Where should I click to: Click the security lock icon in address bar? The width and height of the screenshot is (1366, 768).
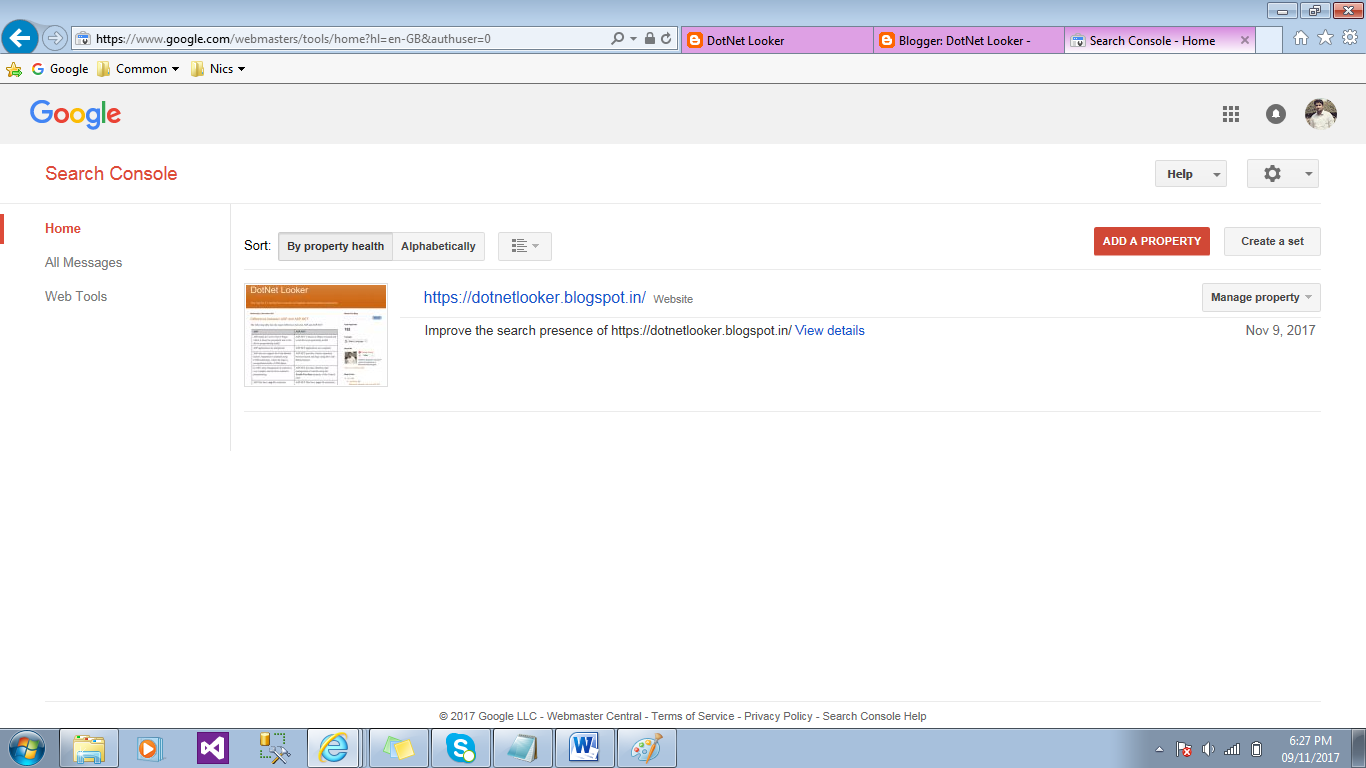point(650,39)
